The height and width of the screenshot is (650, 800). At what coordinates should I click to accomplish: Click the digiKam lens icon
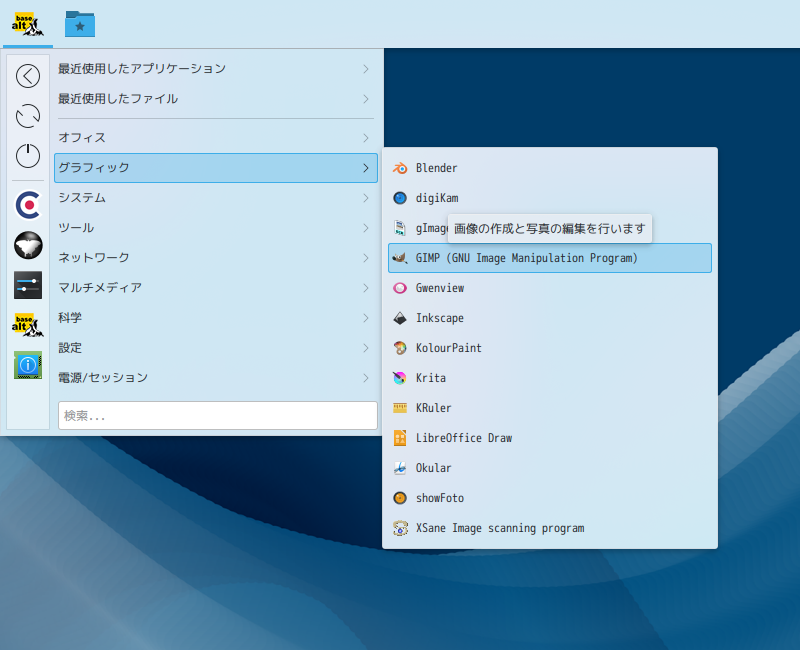400,198
